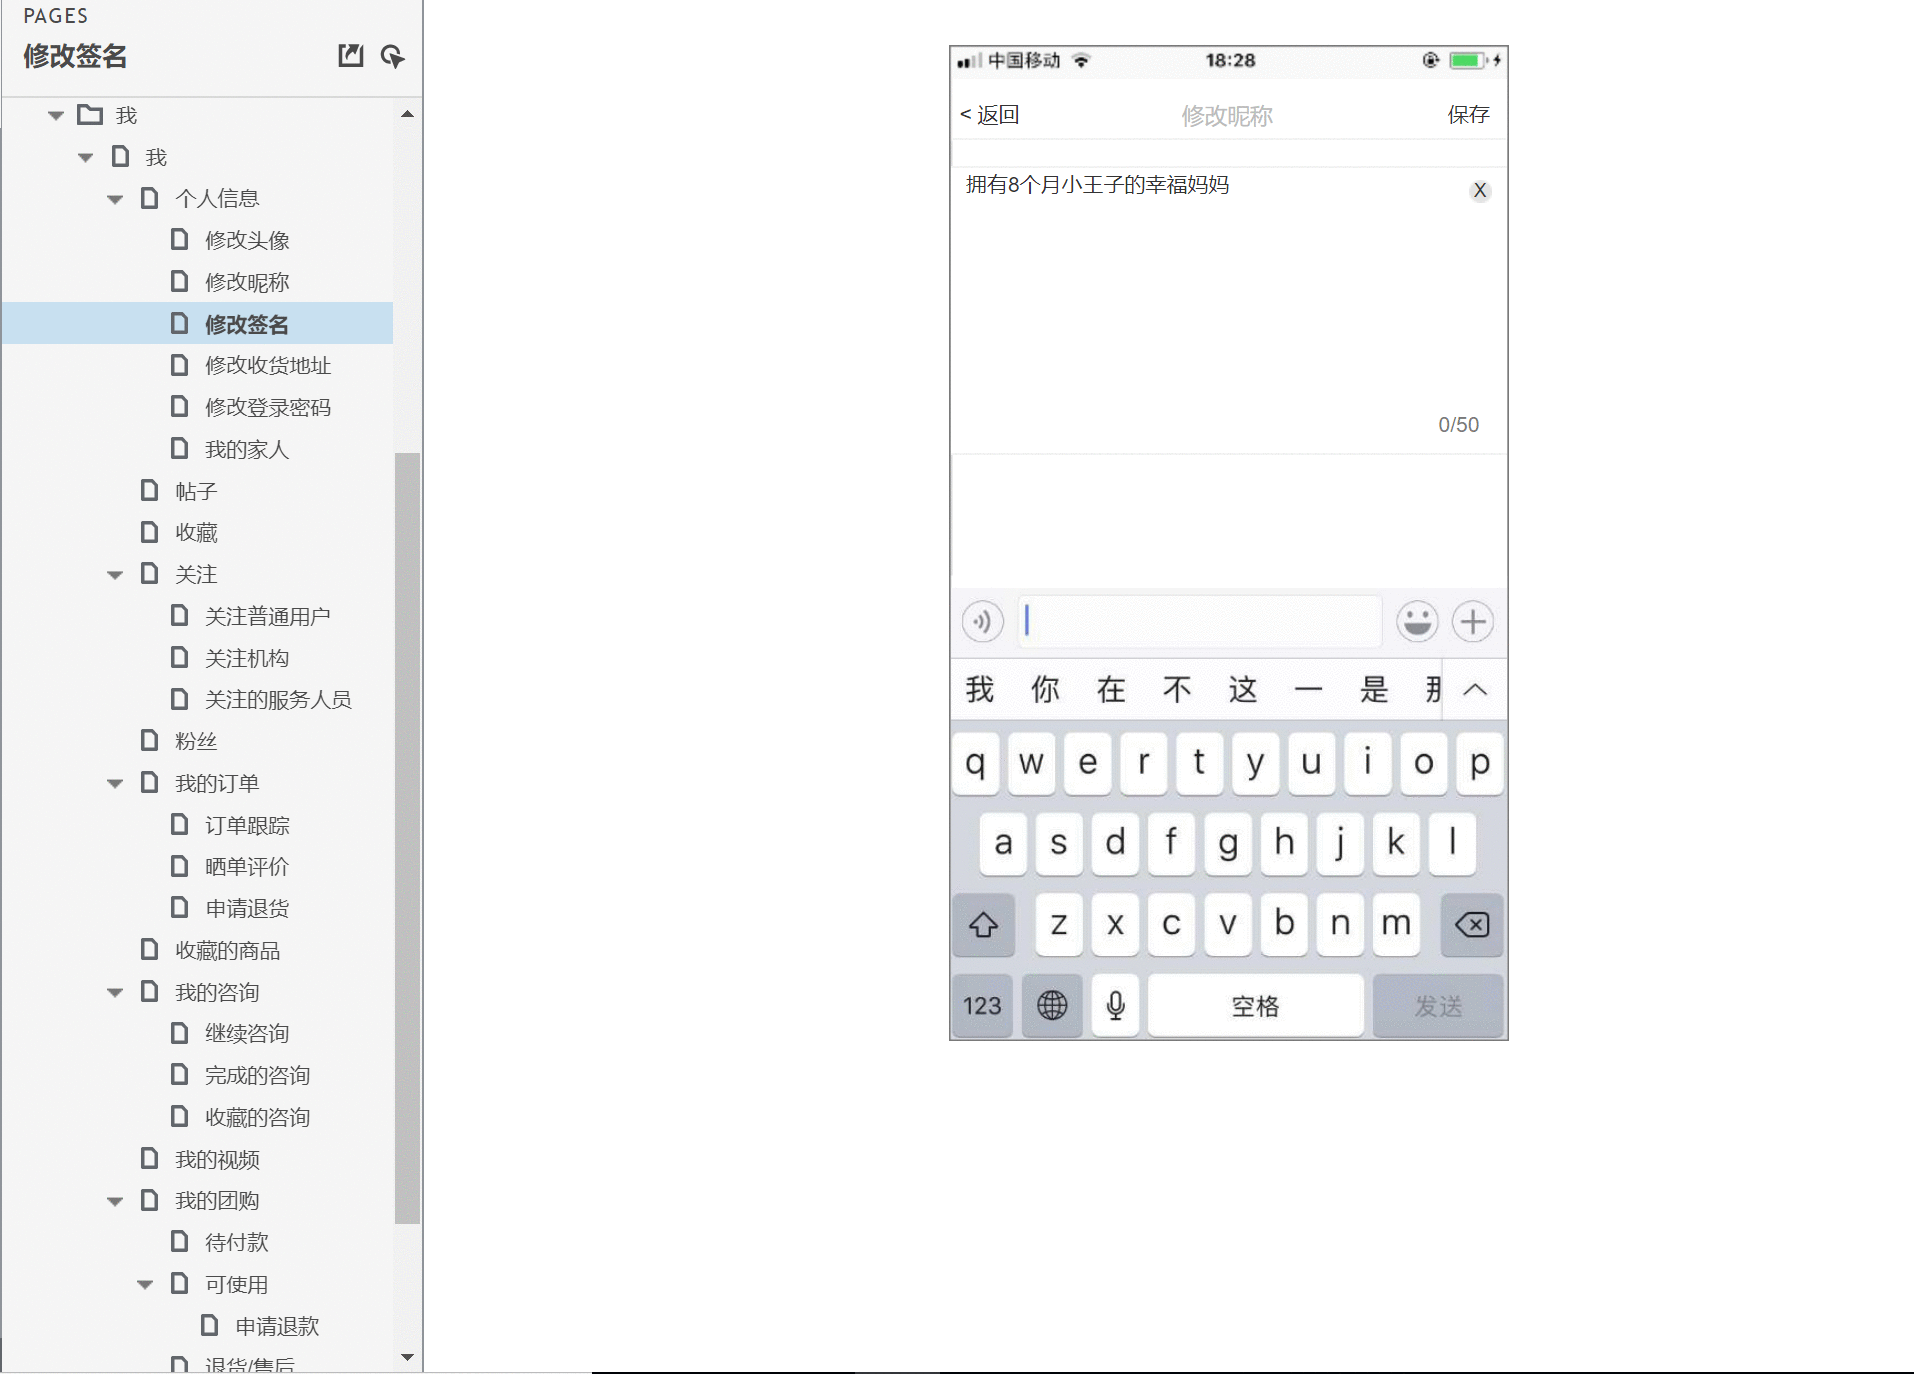Viewport: 1914px width, 1374px height.
Task: Tap the backspace delete key
Action: click(x=1471, y=924)
